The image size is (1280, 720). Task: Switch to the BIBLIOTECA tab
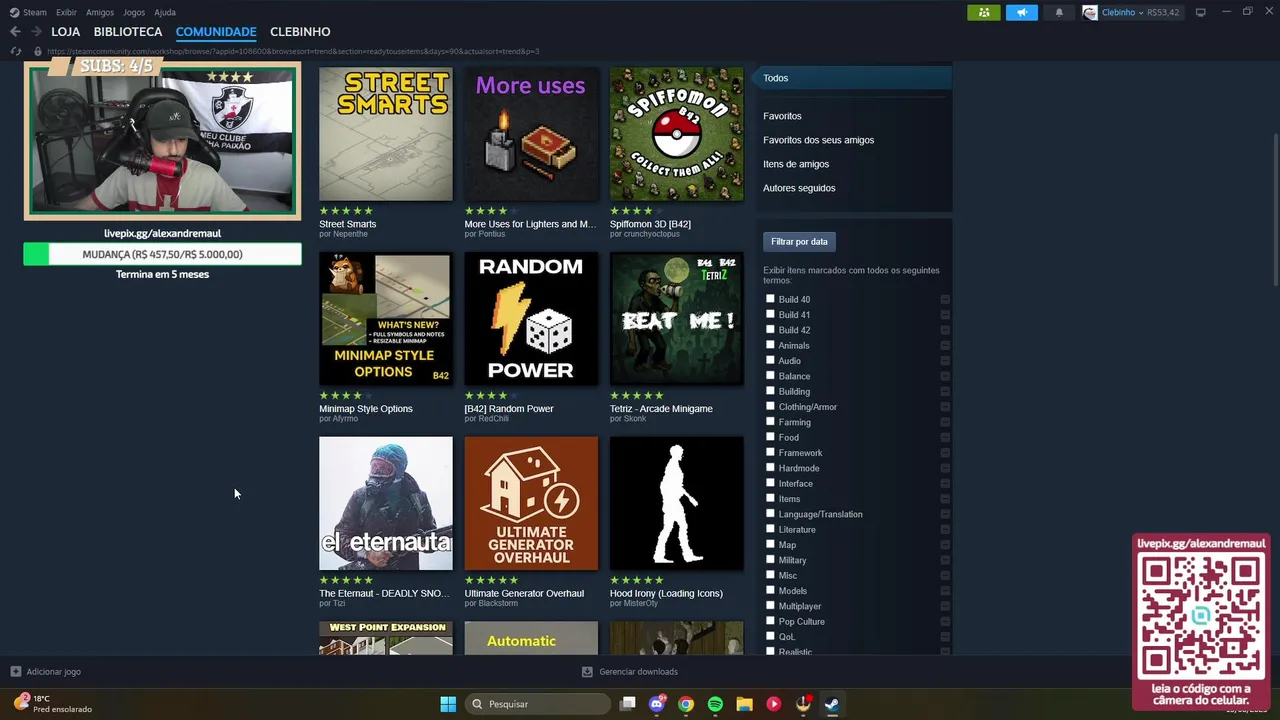(x=128, y=32)
